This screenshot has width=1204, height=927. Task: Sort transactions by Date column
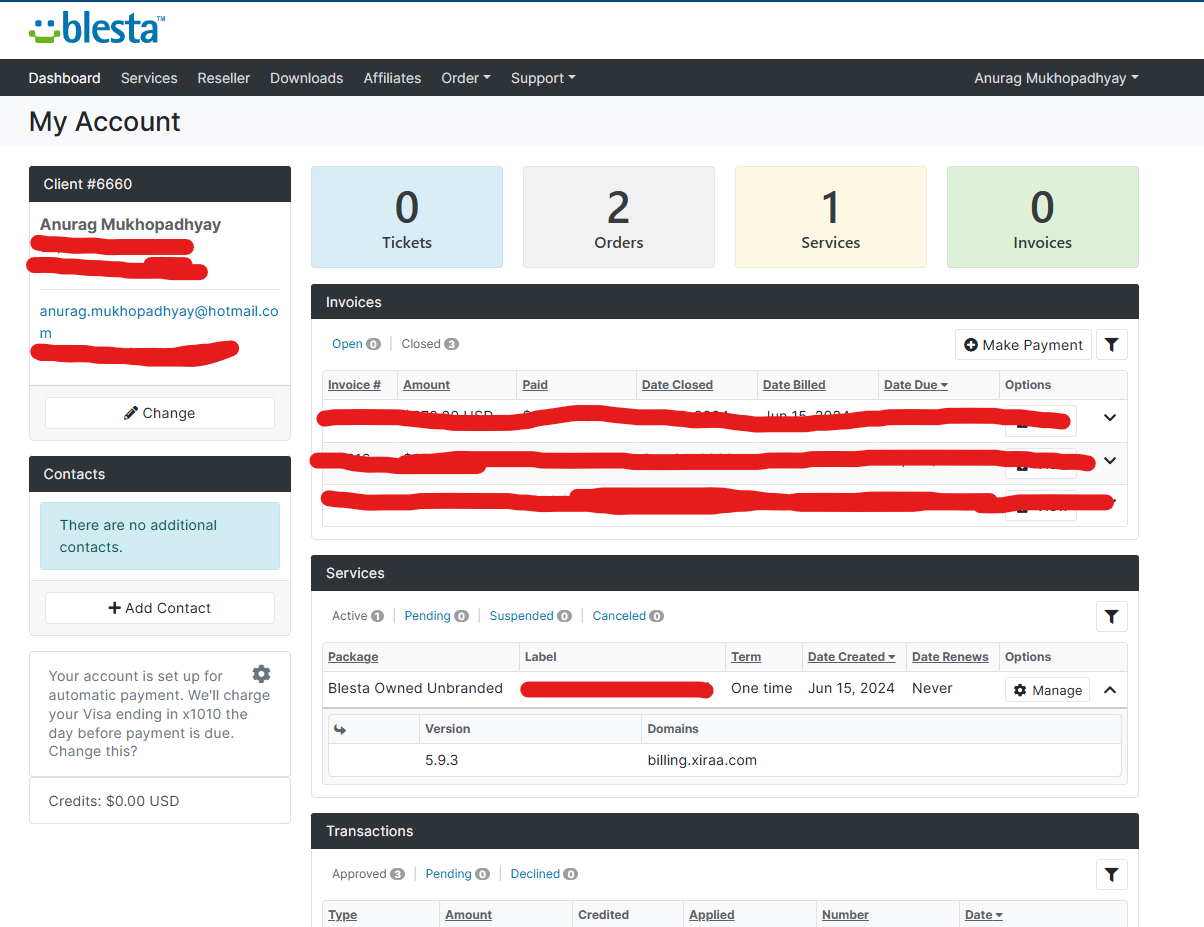point(984,915)
